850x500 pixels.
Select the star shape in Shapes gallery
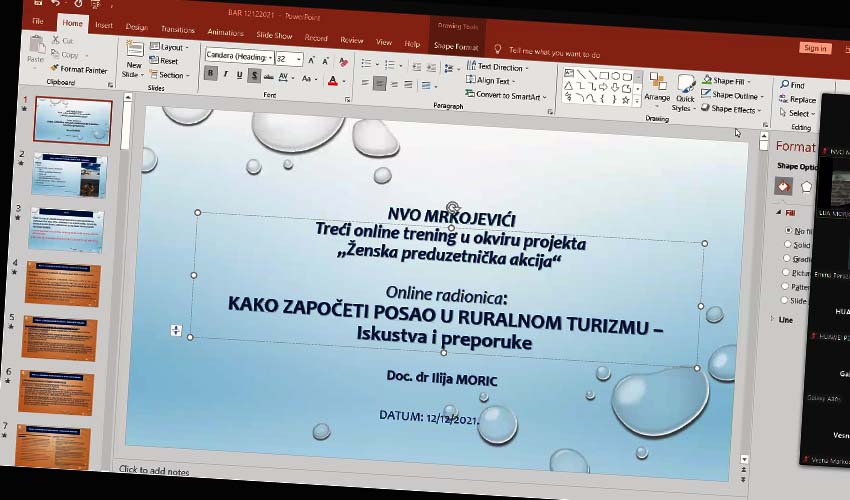point(626,100)
